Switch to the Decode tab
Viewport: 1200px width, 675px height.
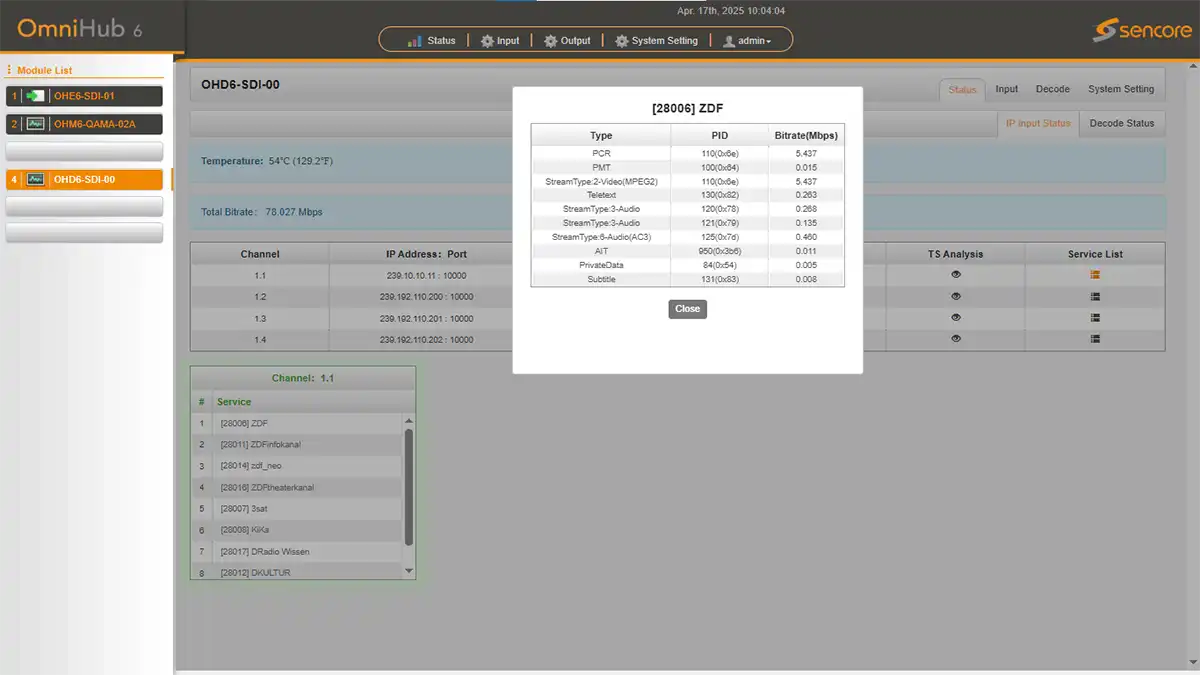click(1053, 89)
